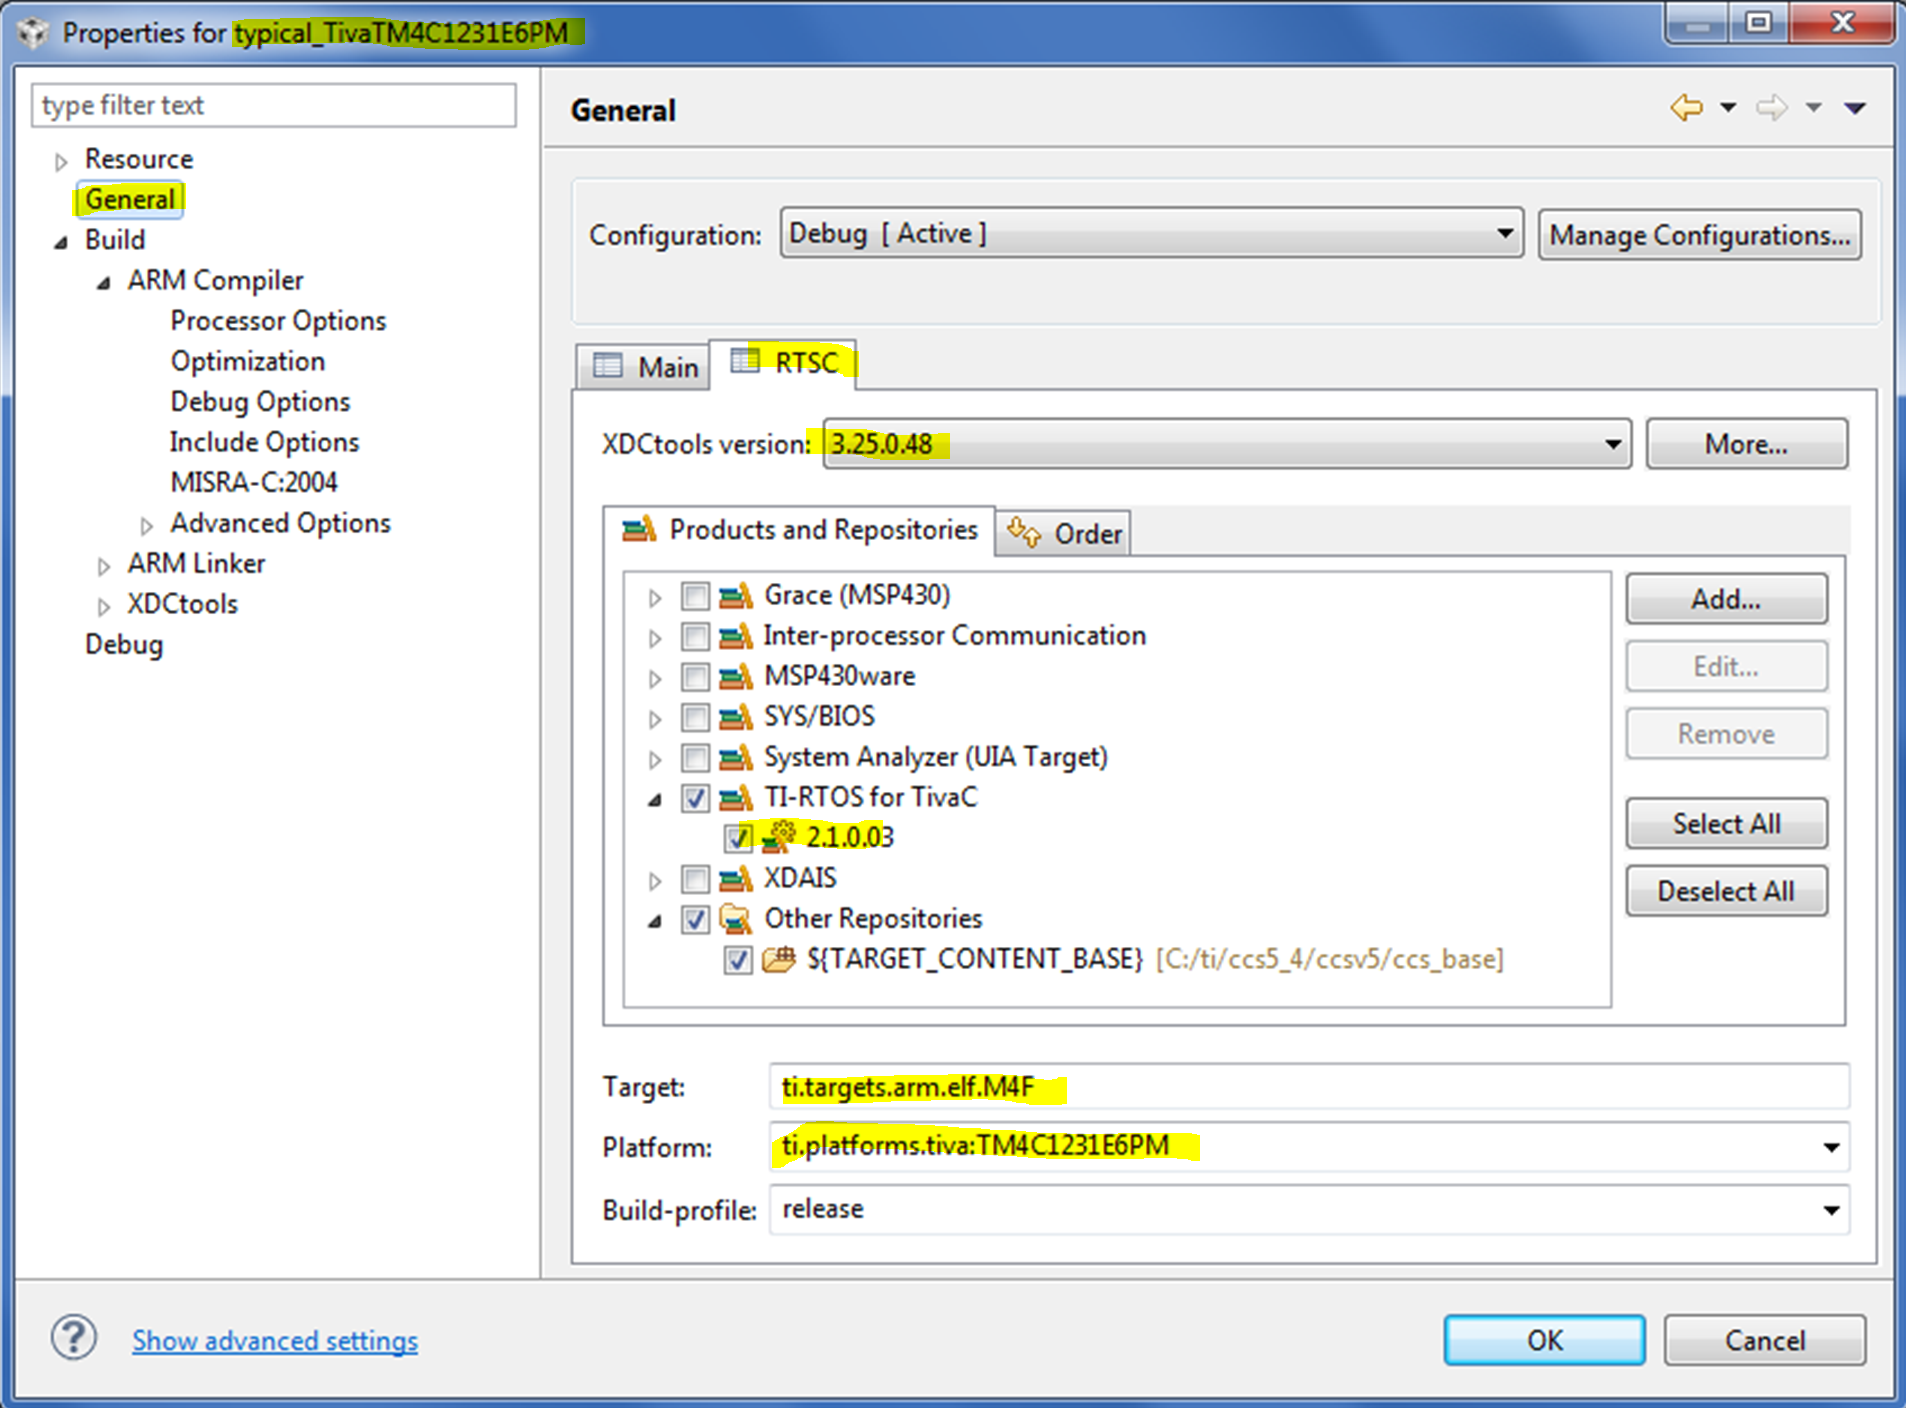Check the System Analyzer (UIA Target) checkbox
Viewport: 1906px width, 1408px height.
click(695, 758)
